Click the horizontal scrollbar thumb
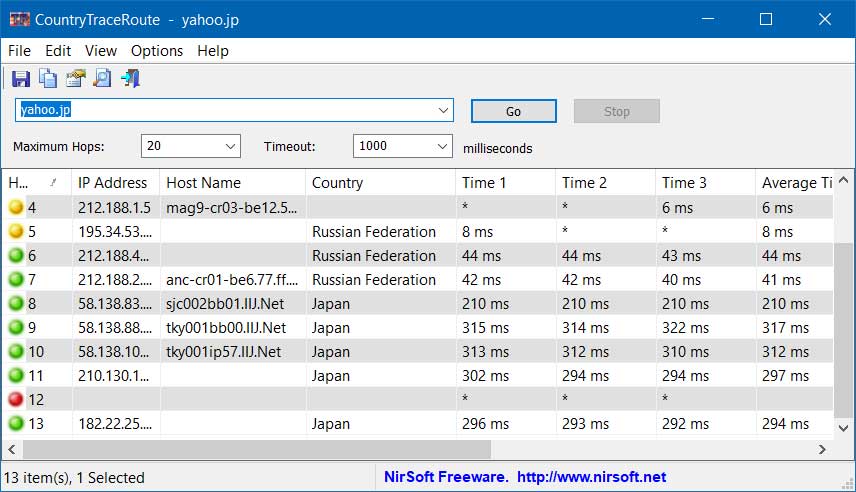Image resolution: width=856 pixels, height=492 pixels. point(257,449)
